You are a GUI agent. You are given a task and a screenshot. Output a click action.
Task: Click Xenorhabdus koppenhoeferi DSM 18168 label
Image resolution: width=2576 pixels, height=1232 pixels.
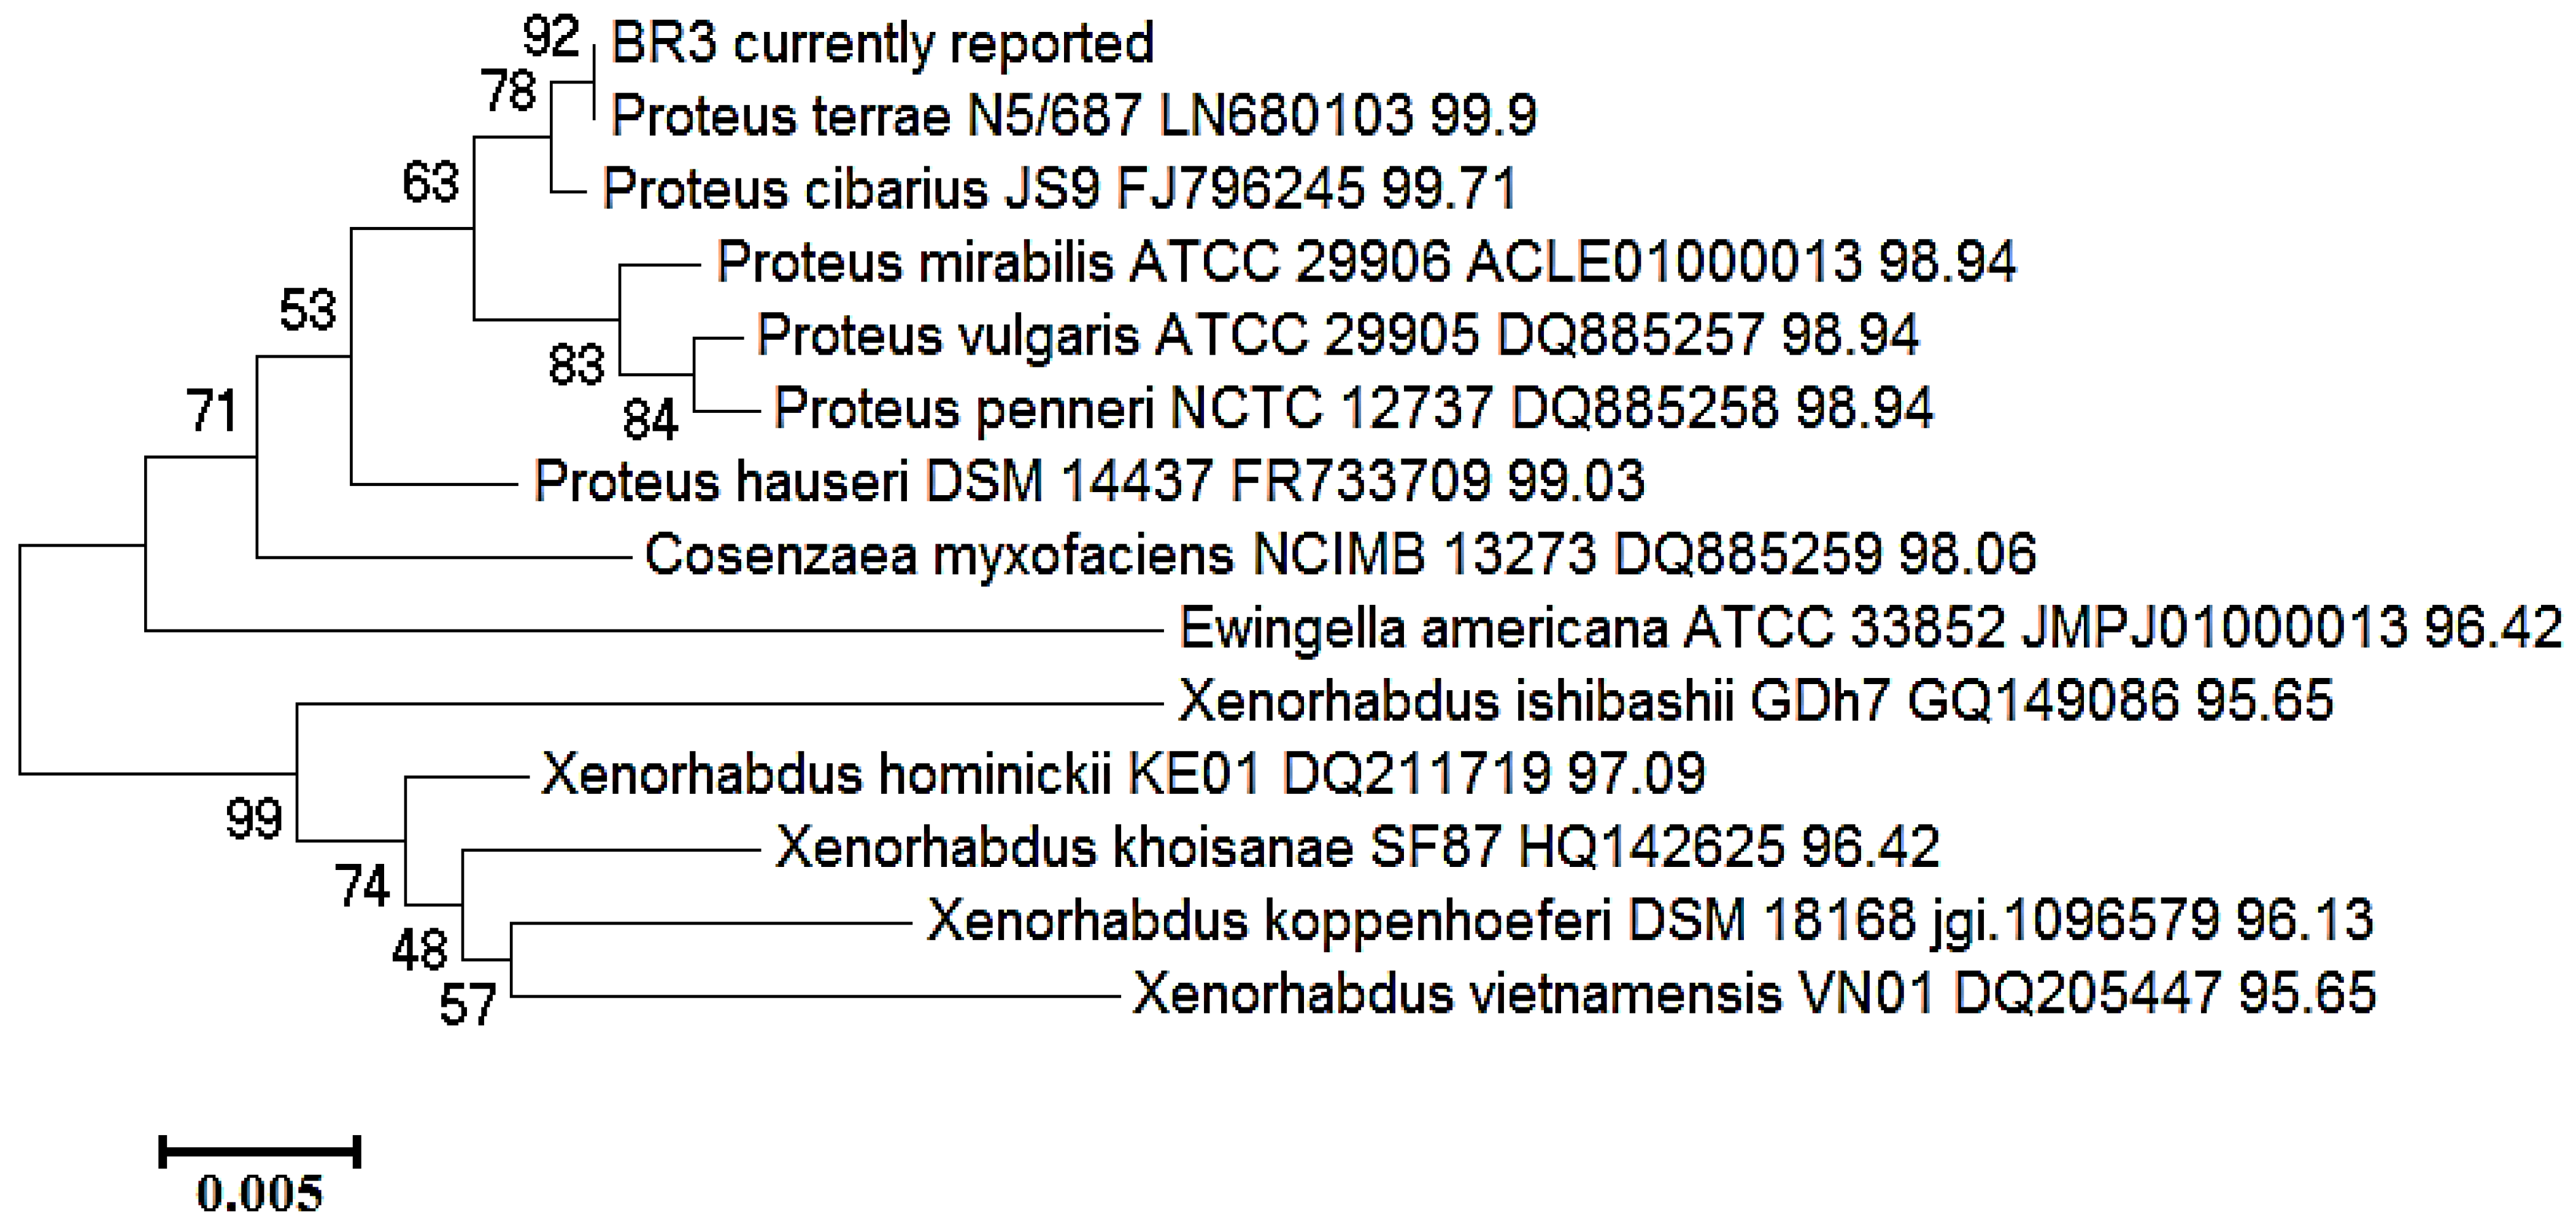tap(1650, 920)
